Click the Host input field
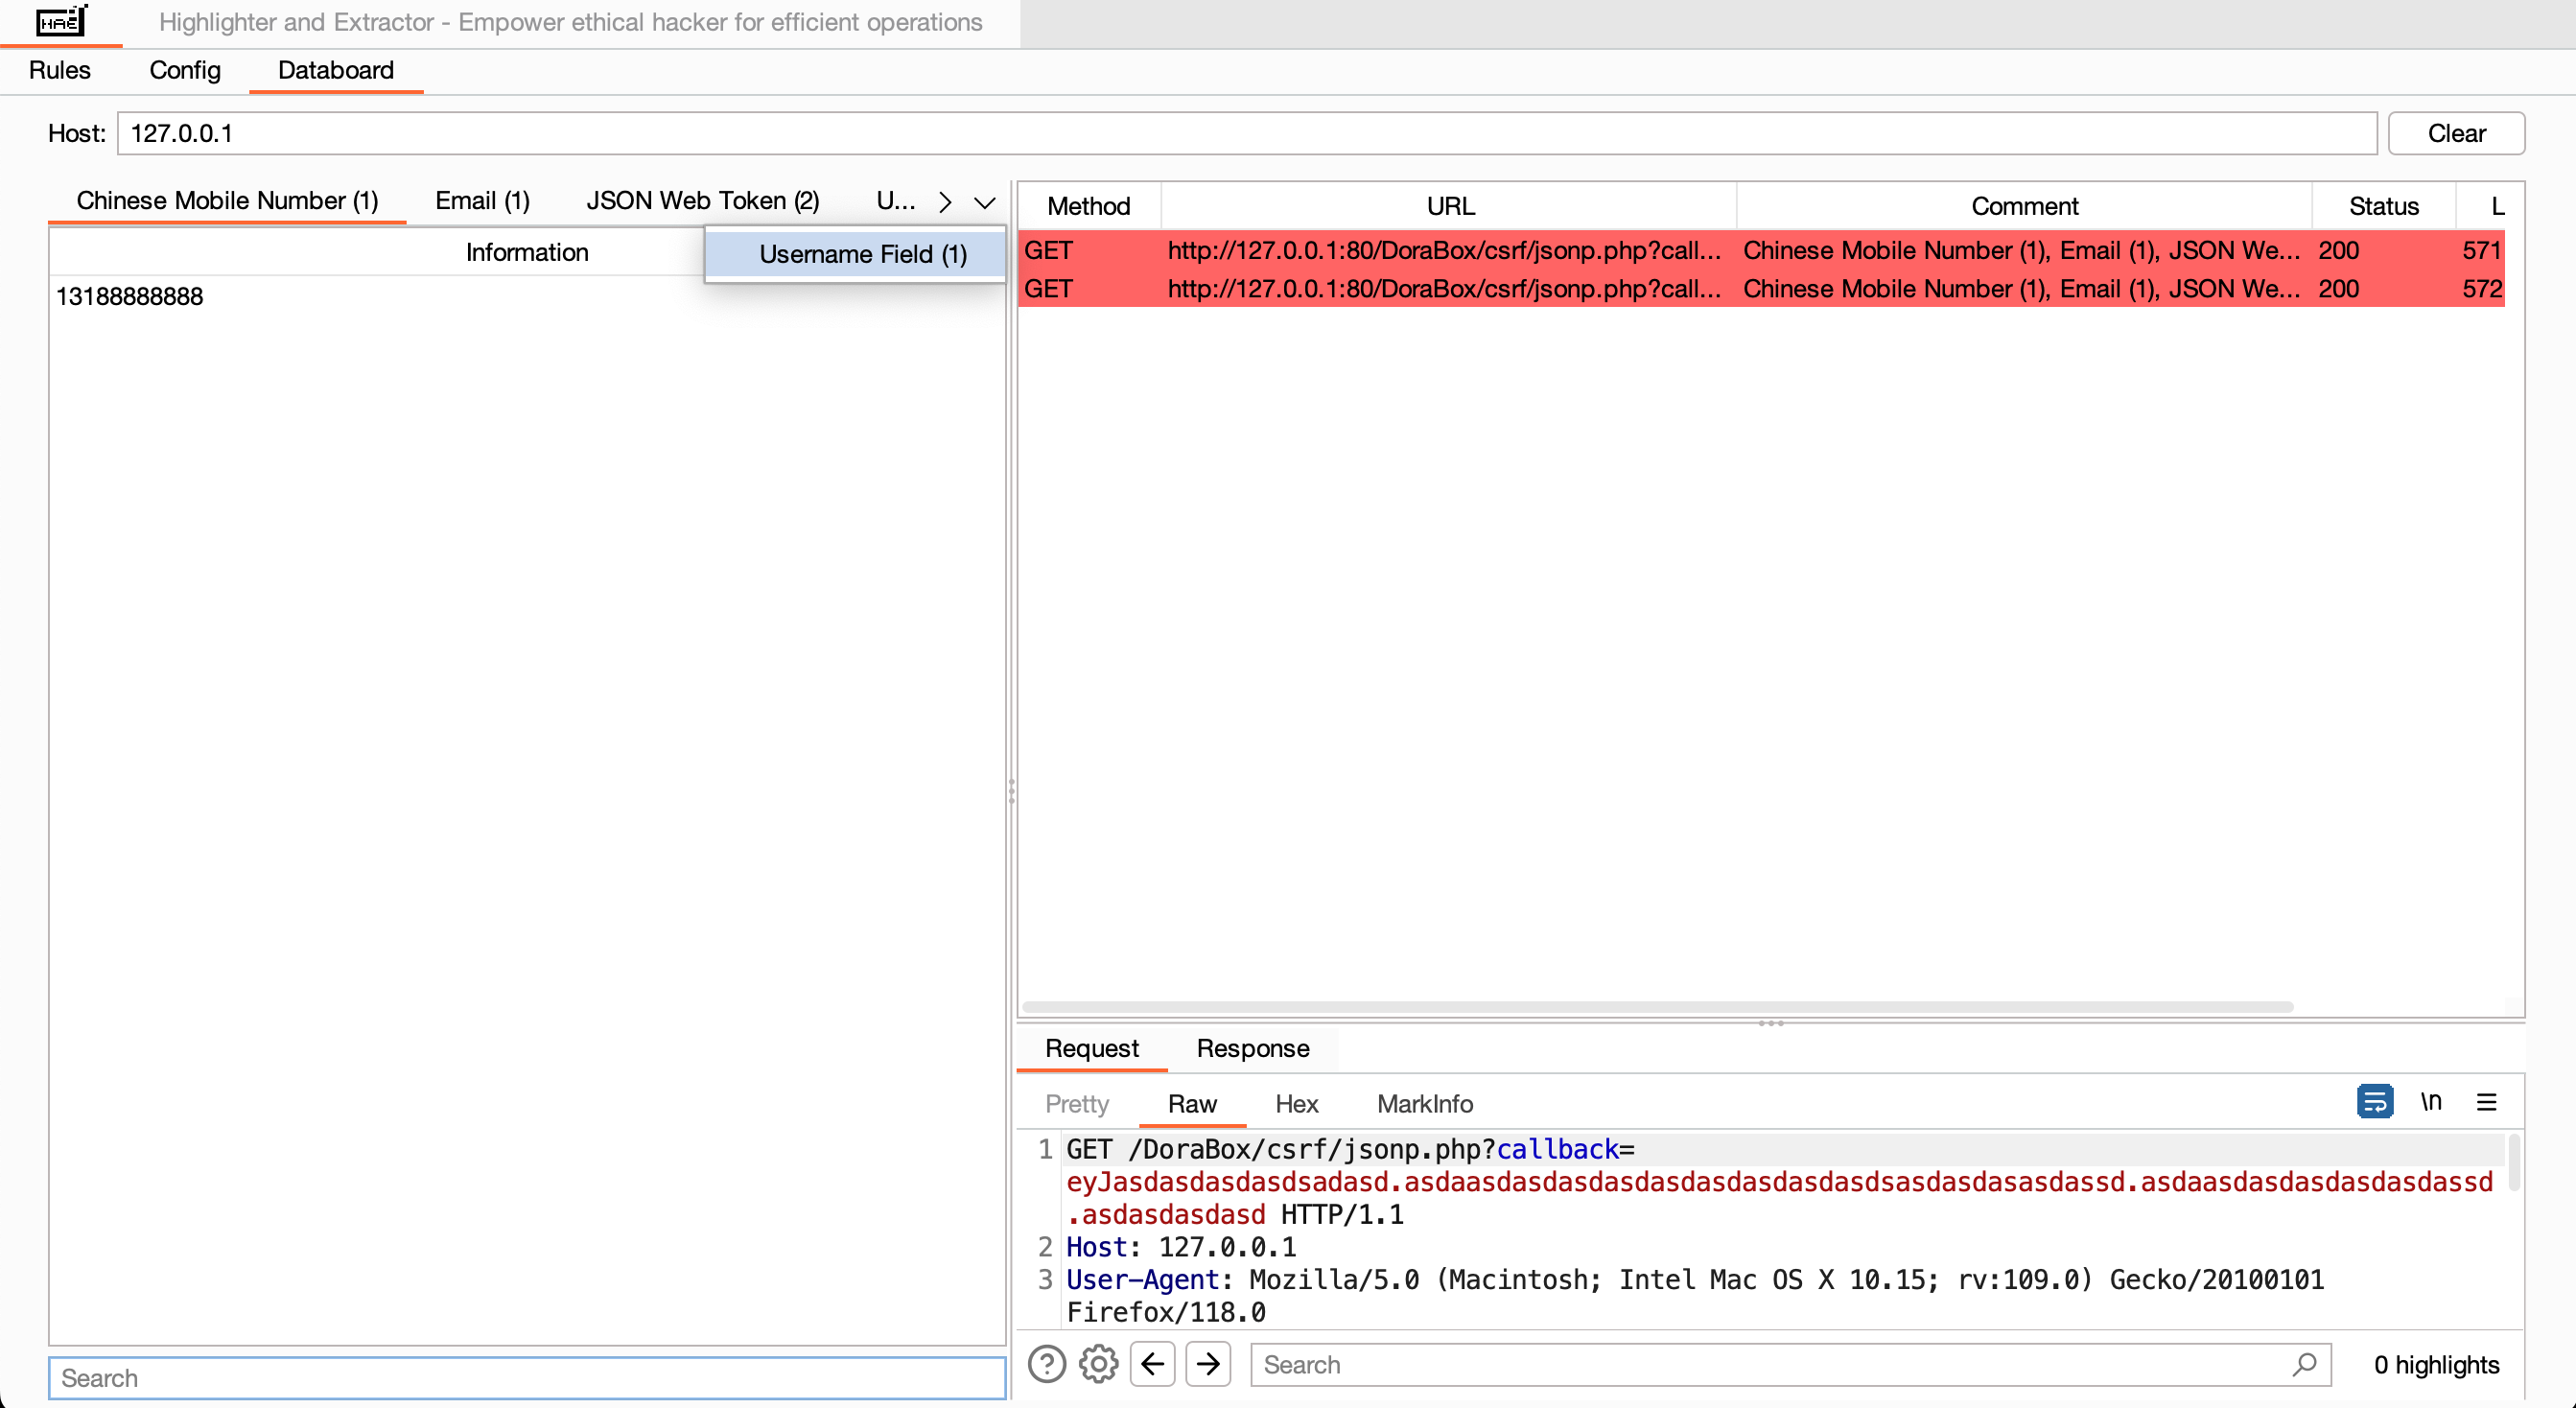 tap(1246, 133)
